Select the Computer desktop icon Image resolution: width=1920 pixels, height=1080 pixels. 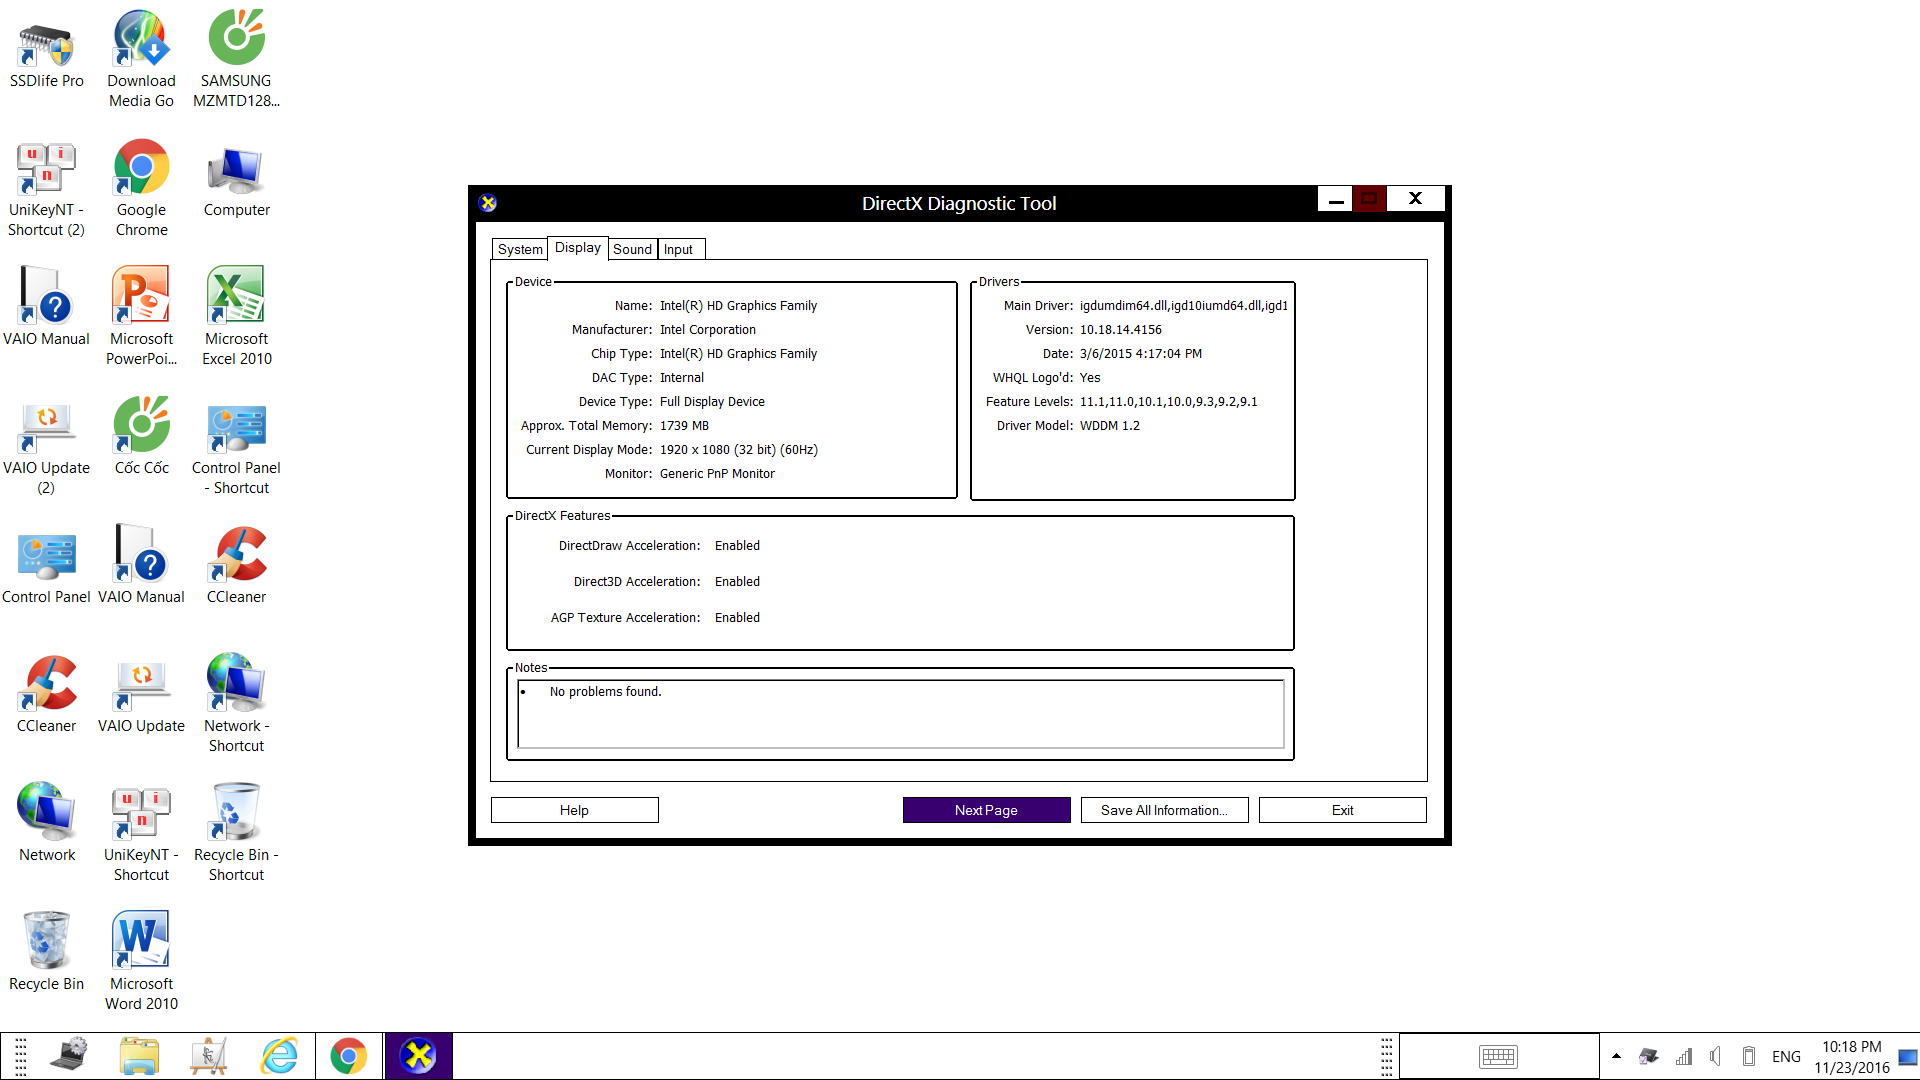236,180
